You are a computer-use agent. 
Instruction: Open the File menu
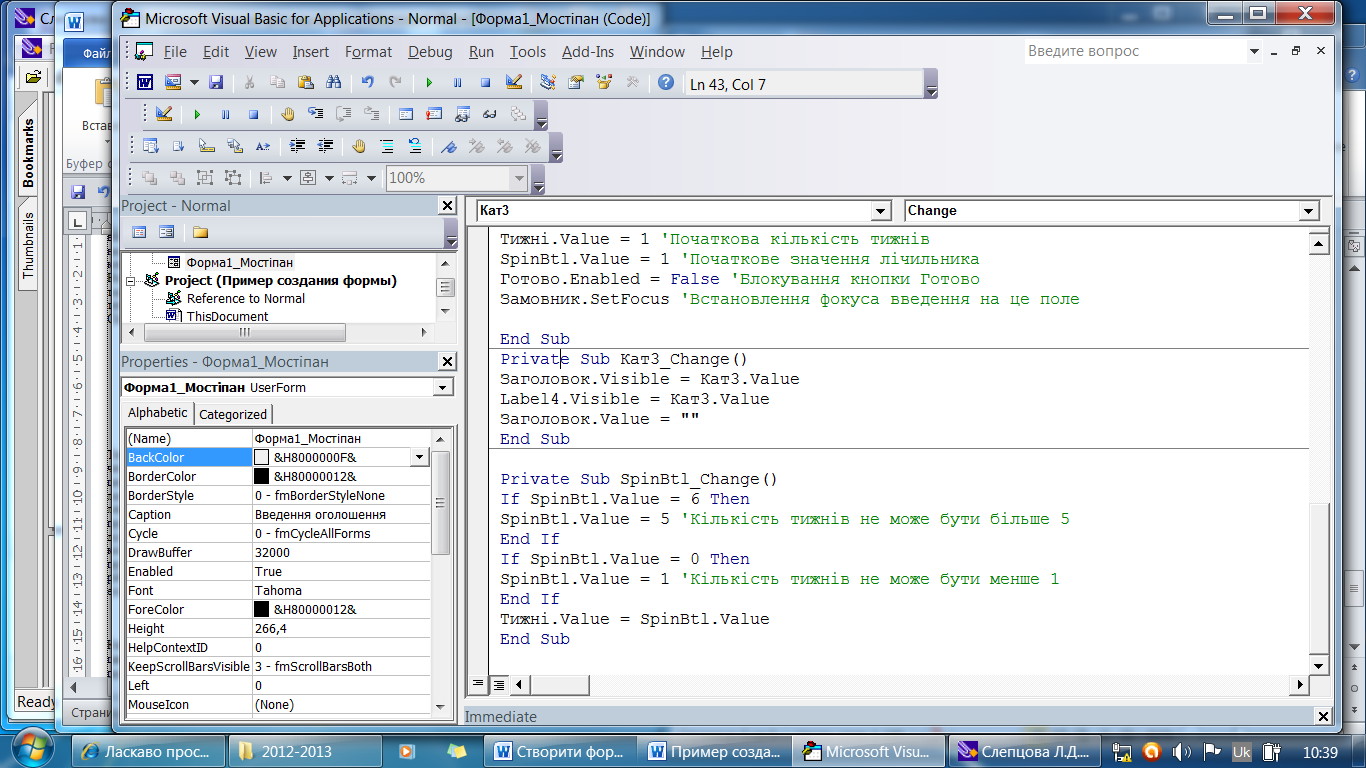click(x=175, y=52)
